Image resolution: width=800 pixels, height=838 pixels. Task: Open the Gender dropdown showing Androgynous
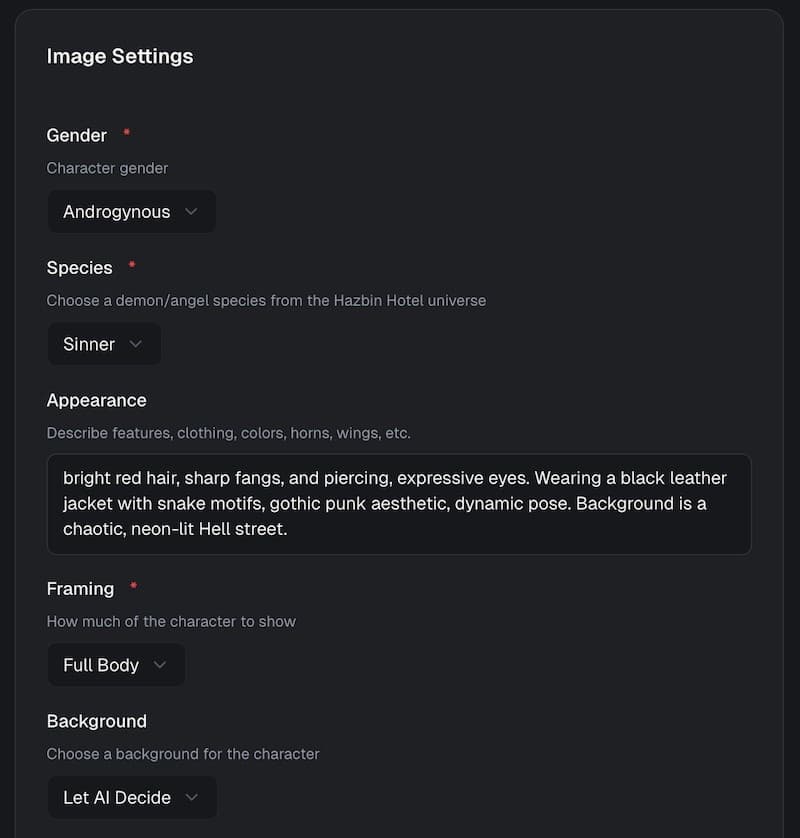click(131, 212)
